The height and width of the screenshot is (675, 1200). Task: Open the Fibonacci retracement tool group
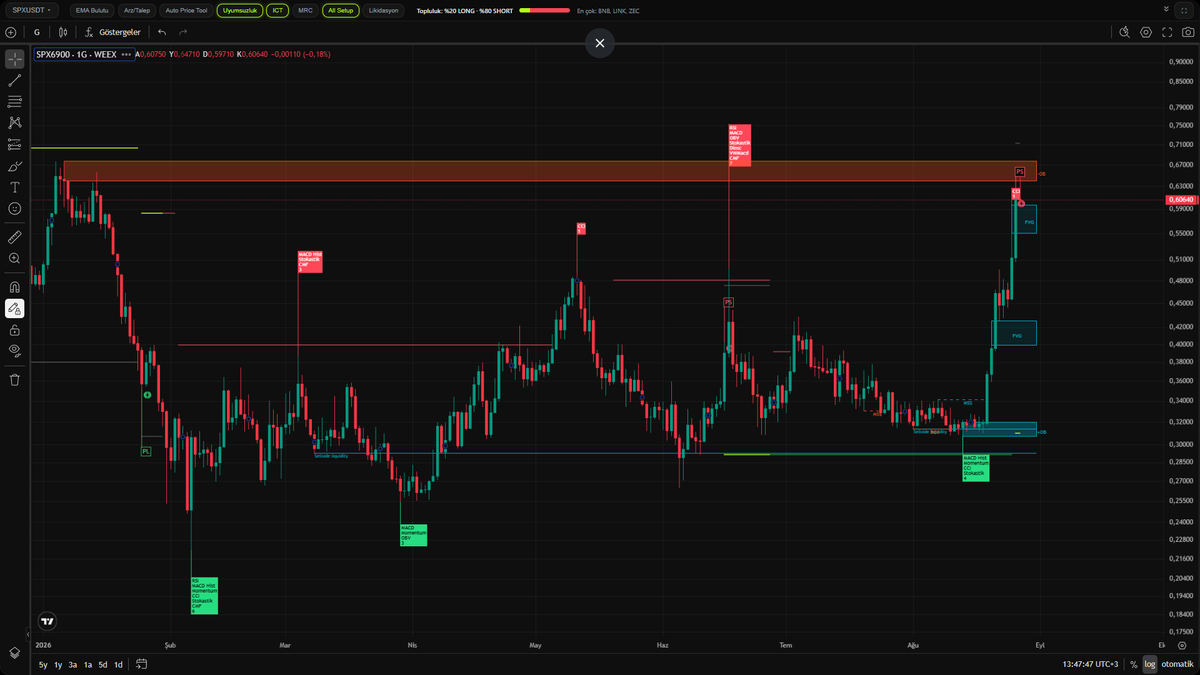(x=15, y=101)
